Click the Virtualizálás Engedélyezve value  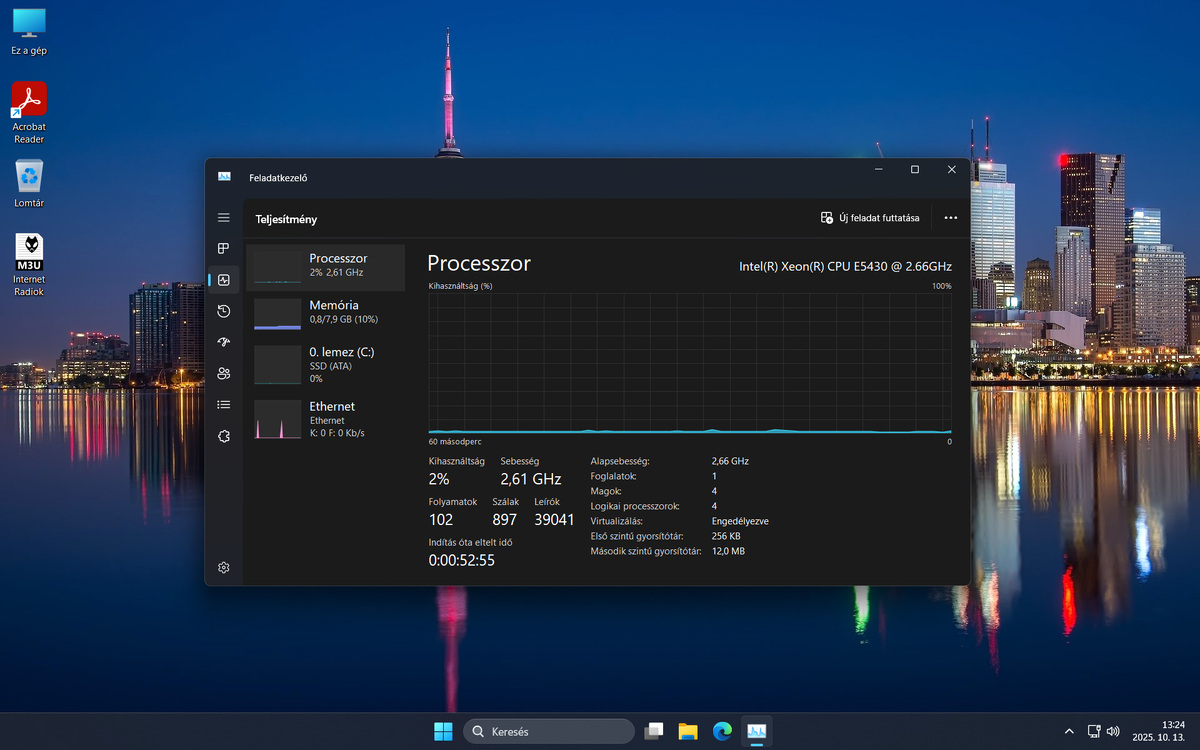click(x=740, y=521)
